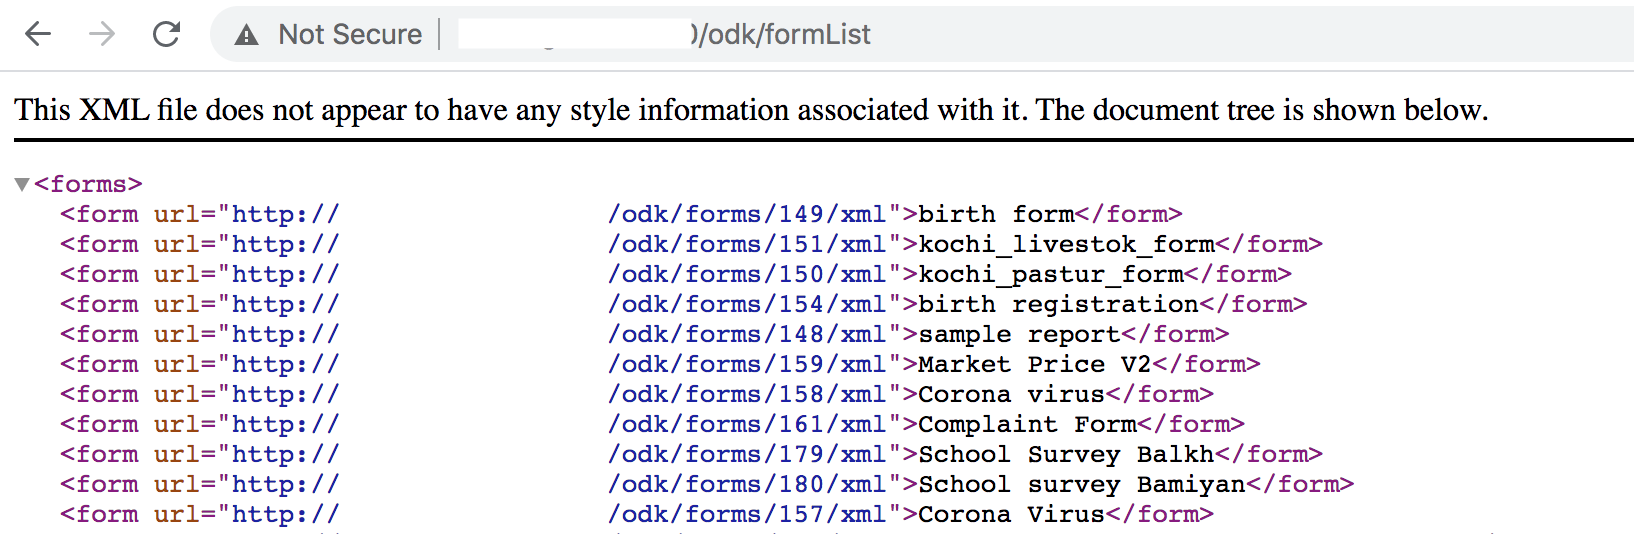Select the text kochi_livestok_form

pos(1066,244)
